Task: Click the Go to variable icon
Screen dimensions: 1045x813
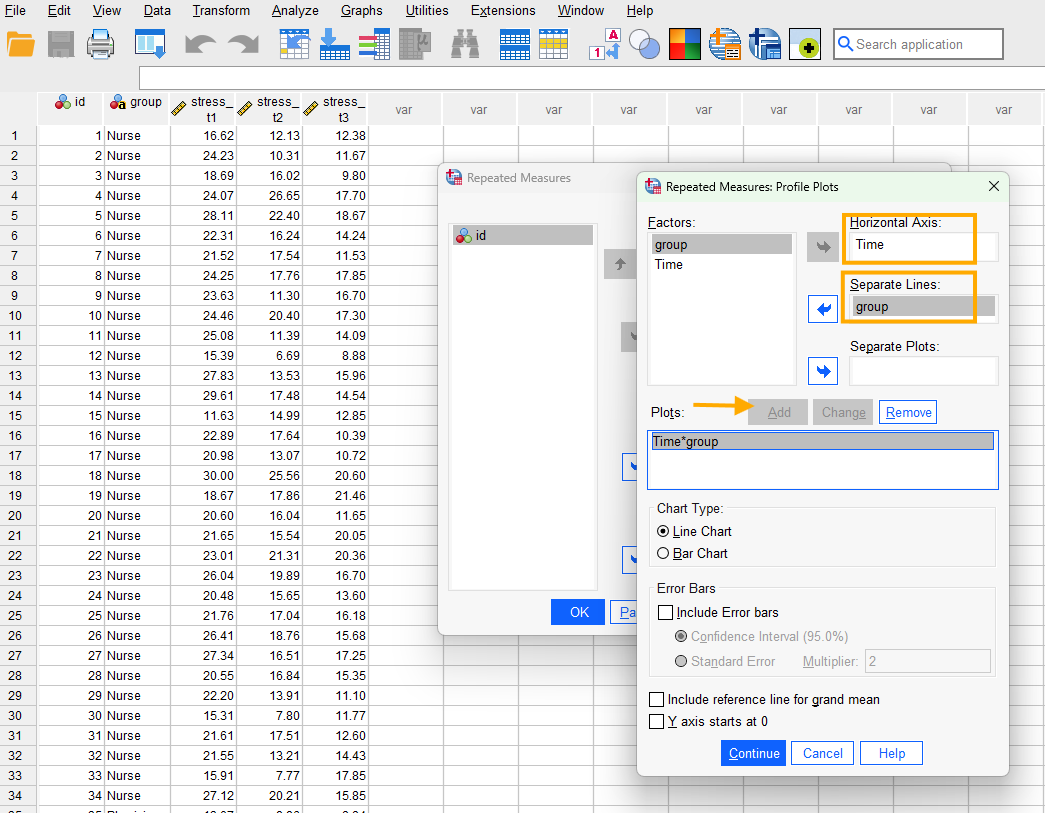Action: coord(335,45)
